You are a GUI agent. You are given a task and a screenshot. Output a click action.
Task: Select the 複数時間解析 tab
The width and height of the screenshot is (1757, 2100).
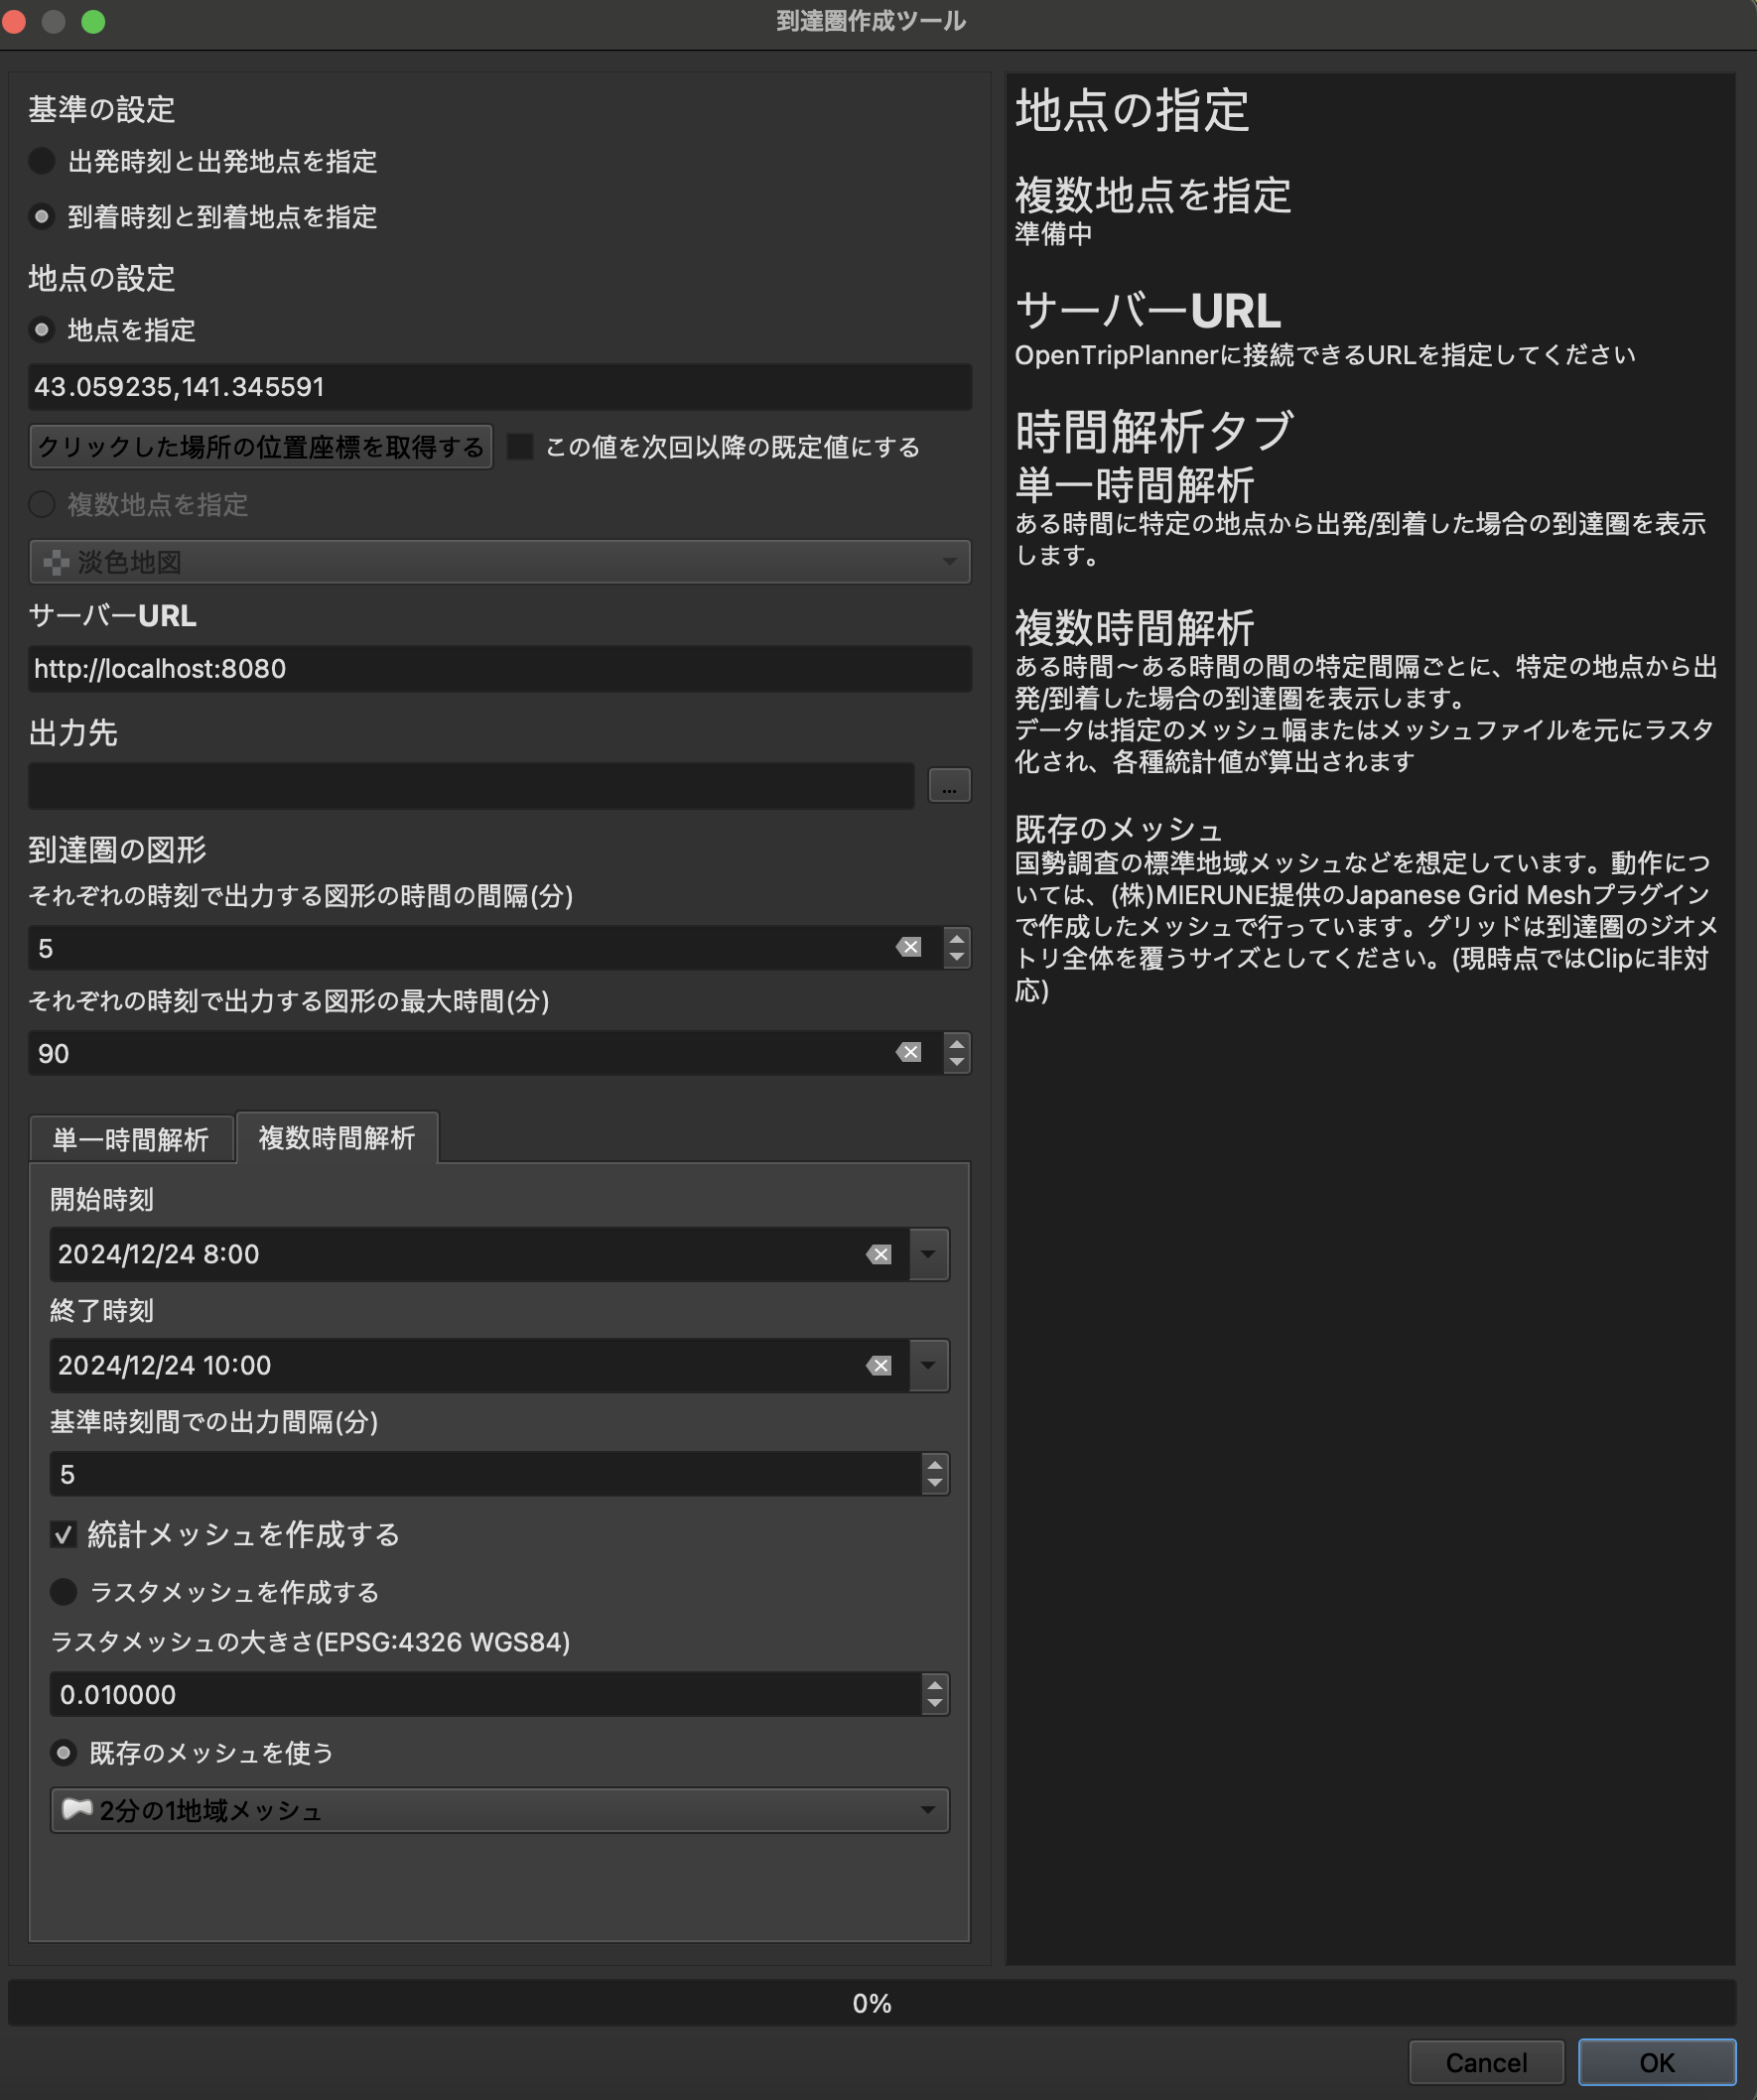click(335, 1138)
